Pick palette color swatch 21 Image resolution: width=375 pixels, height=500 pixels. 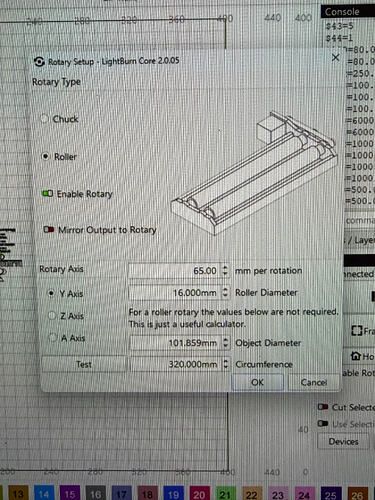click(225, 493)
